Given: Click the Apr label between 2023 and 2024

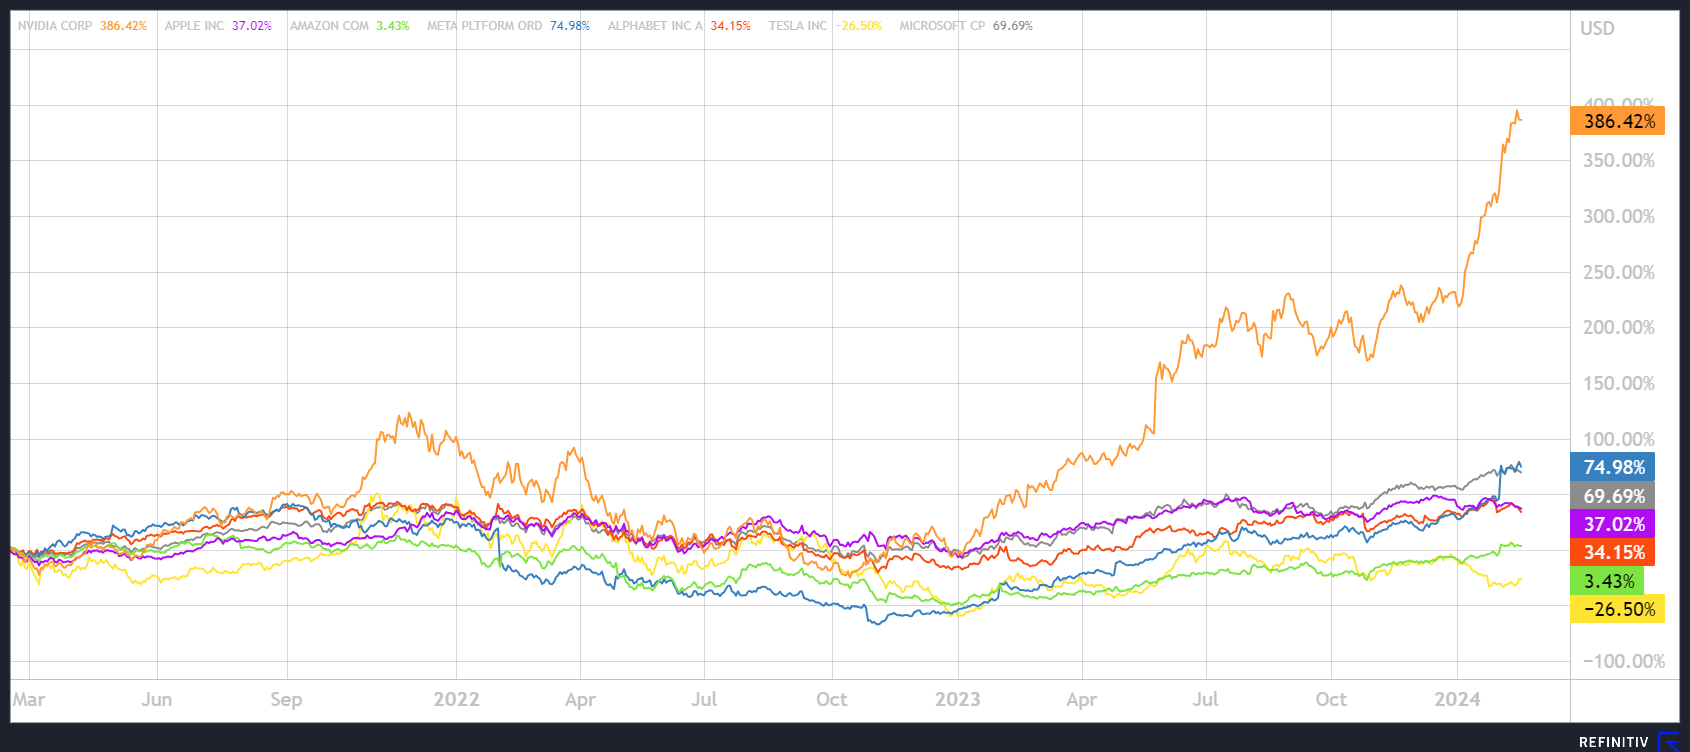Looking at the screenshot, I should pyautogui.click(x=1081, y=699).
